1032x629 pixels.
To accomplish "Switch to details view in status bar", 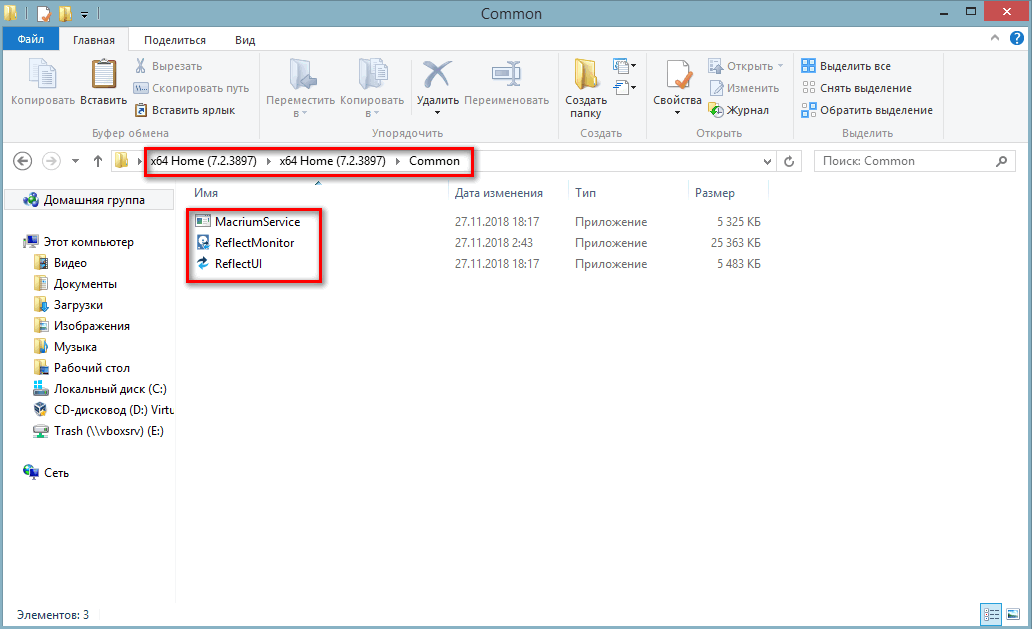I will [x=992, y=614].
